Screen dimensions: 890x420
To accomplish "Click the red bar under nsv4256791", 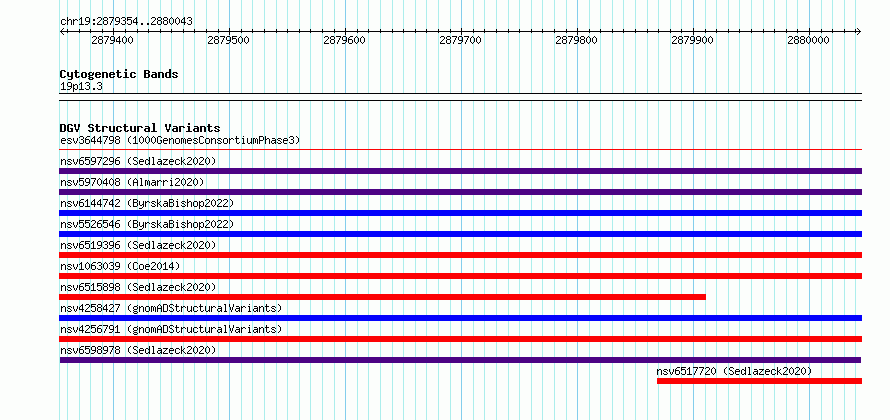I will pos(461,339).
